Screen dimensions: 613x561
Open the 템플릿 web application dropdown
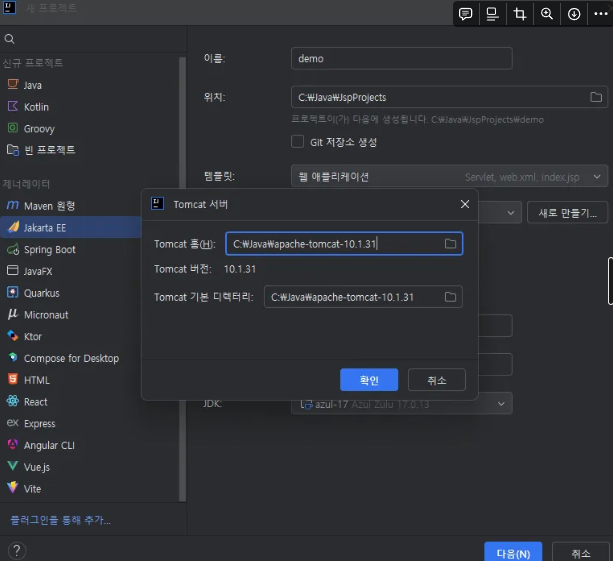pyautogui.click(x=449, y=177)
